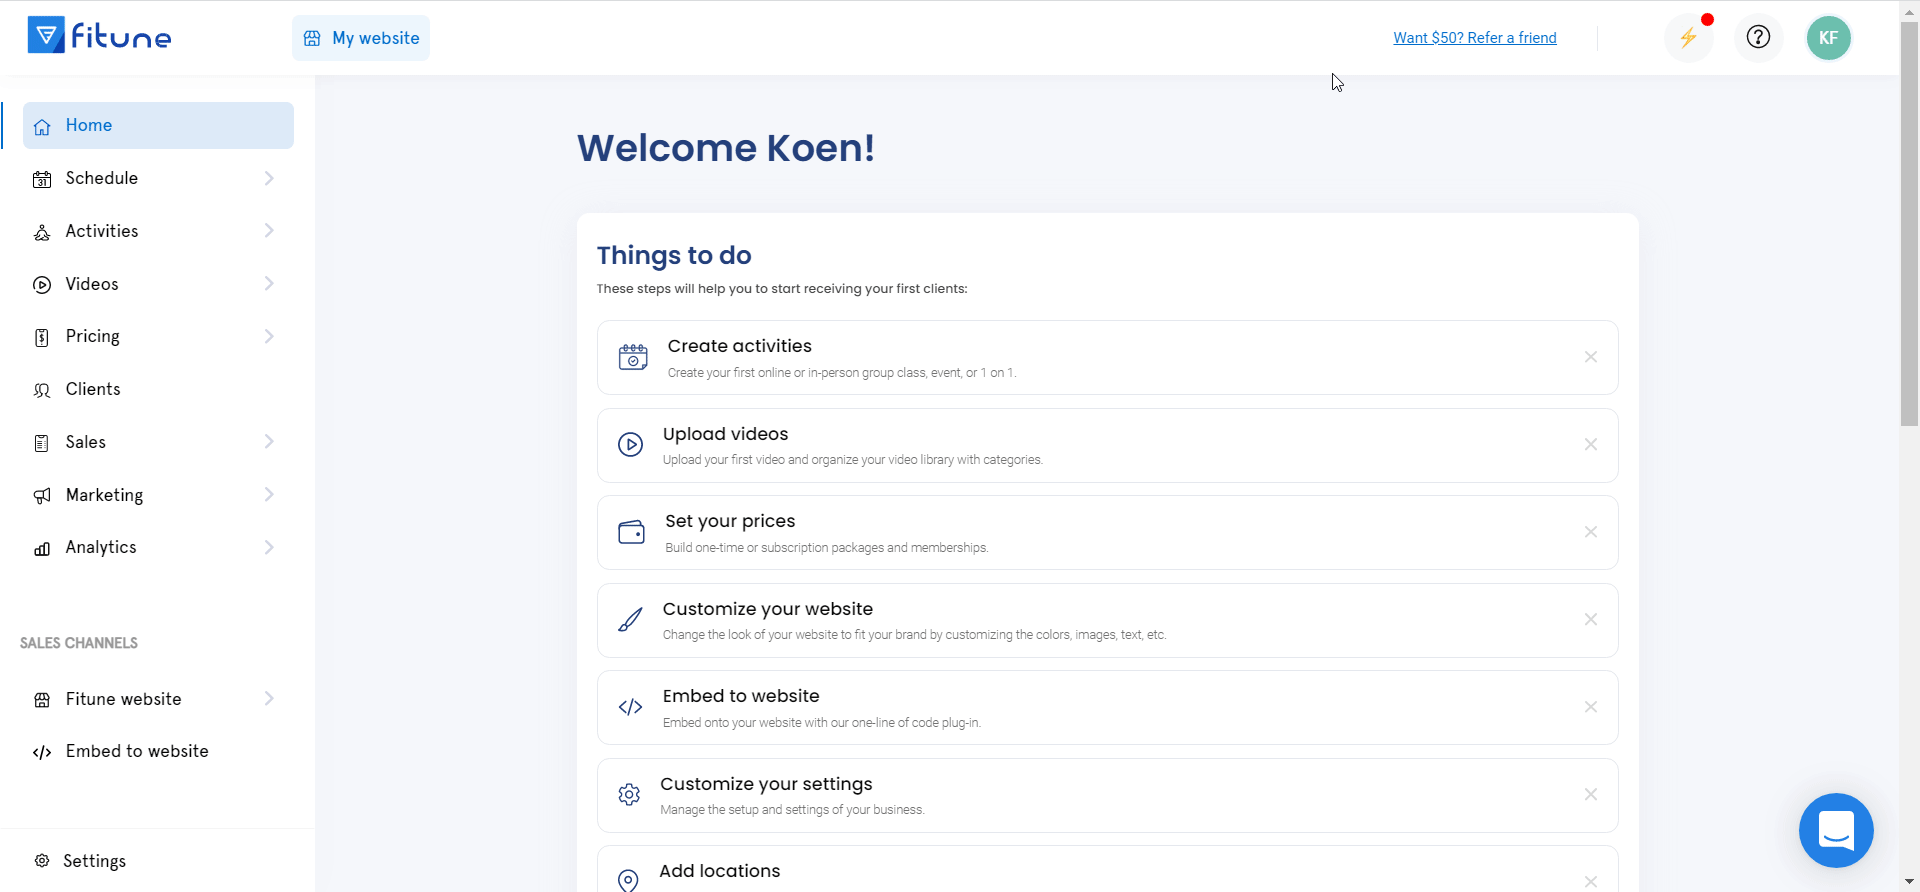
Task: Dismiss the Upload videos task
Action: (x=1590, y=444)
